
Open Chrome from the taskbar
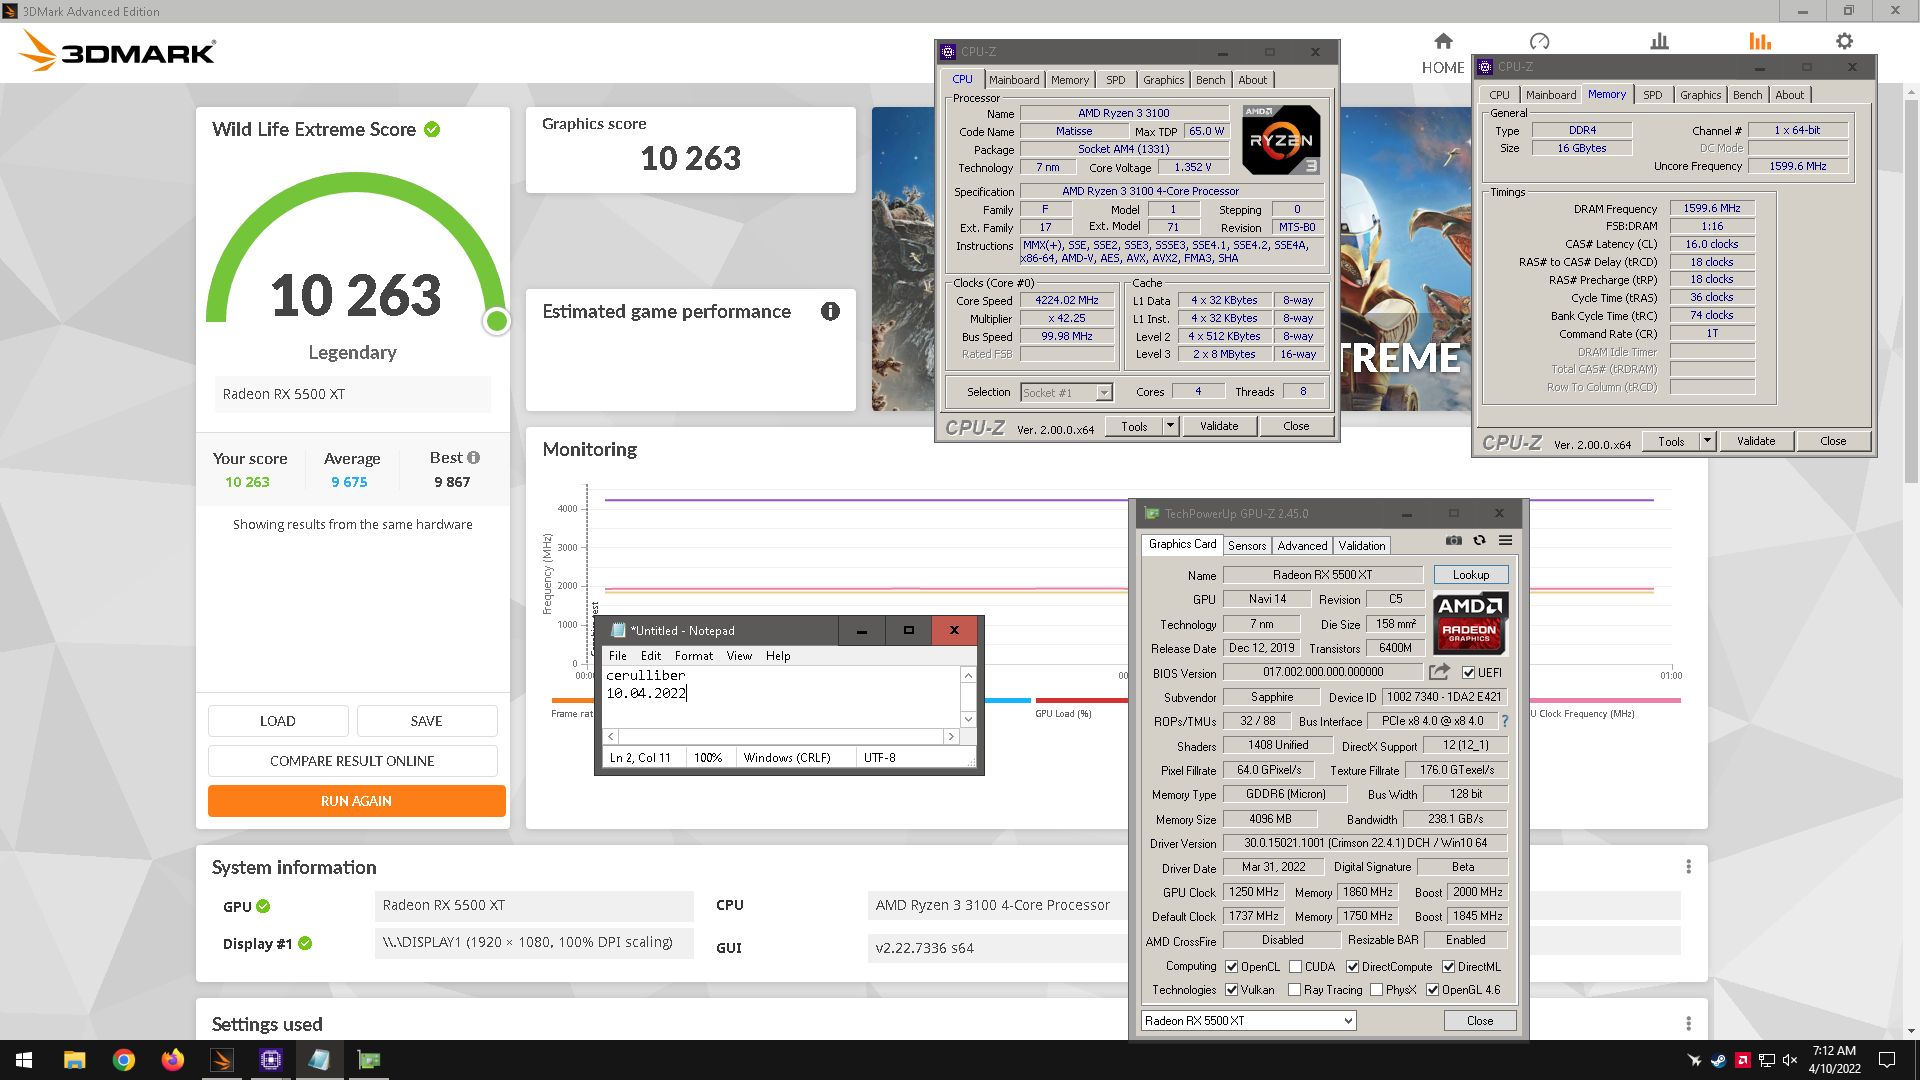tap(123, 1060)
